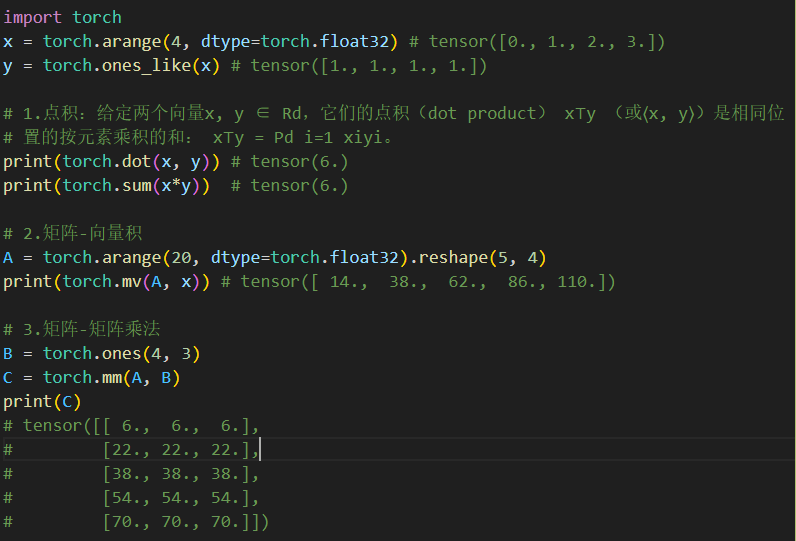Click 'torch.ones_like(x)' code
The height and width of the screenshot is (541, 796).
pyautogui.click(x=131, y=66)
